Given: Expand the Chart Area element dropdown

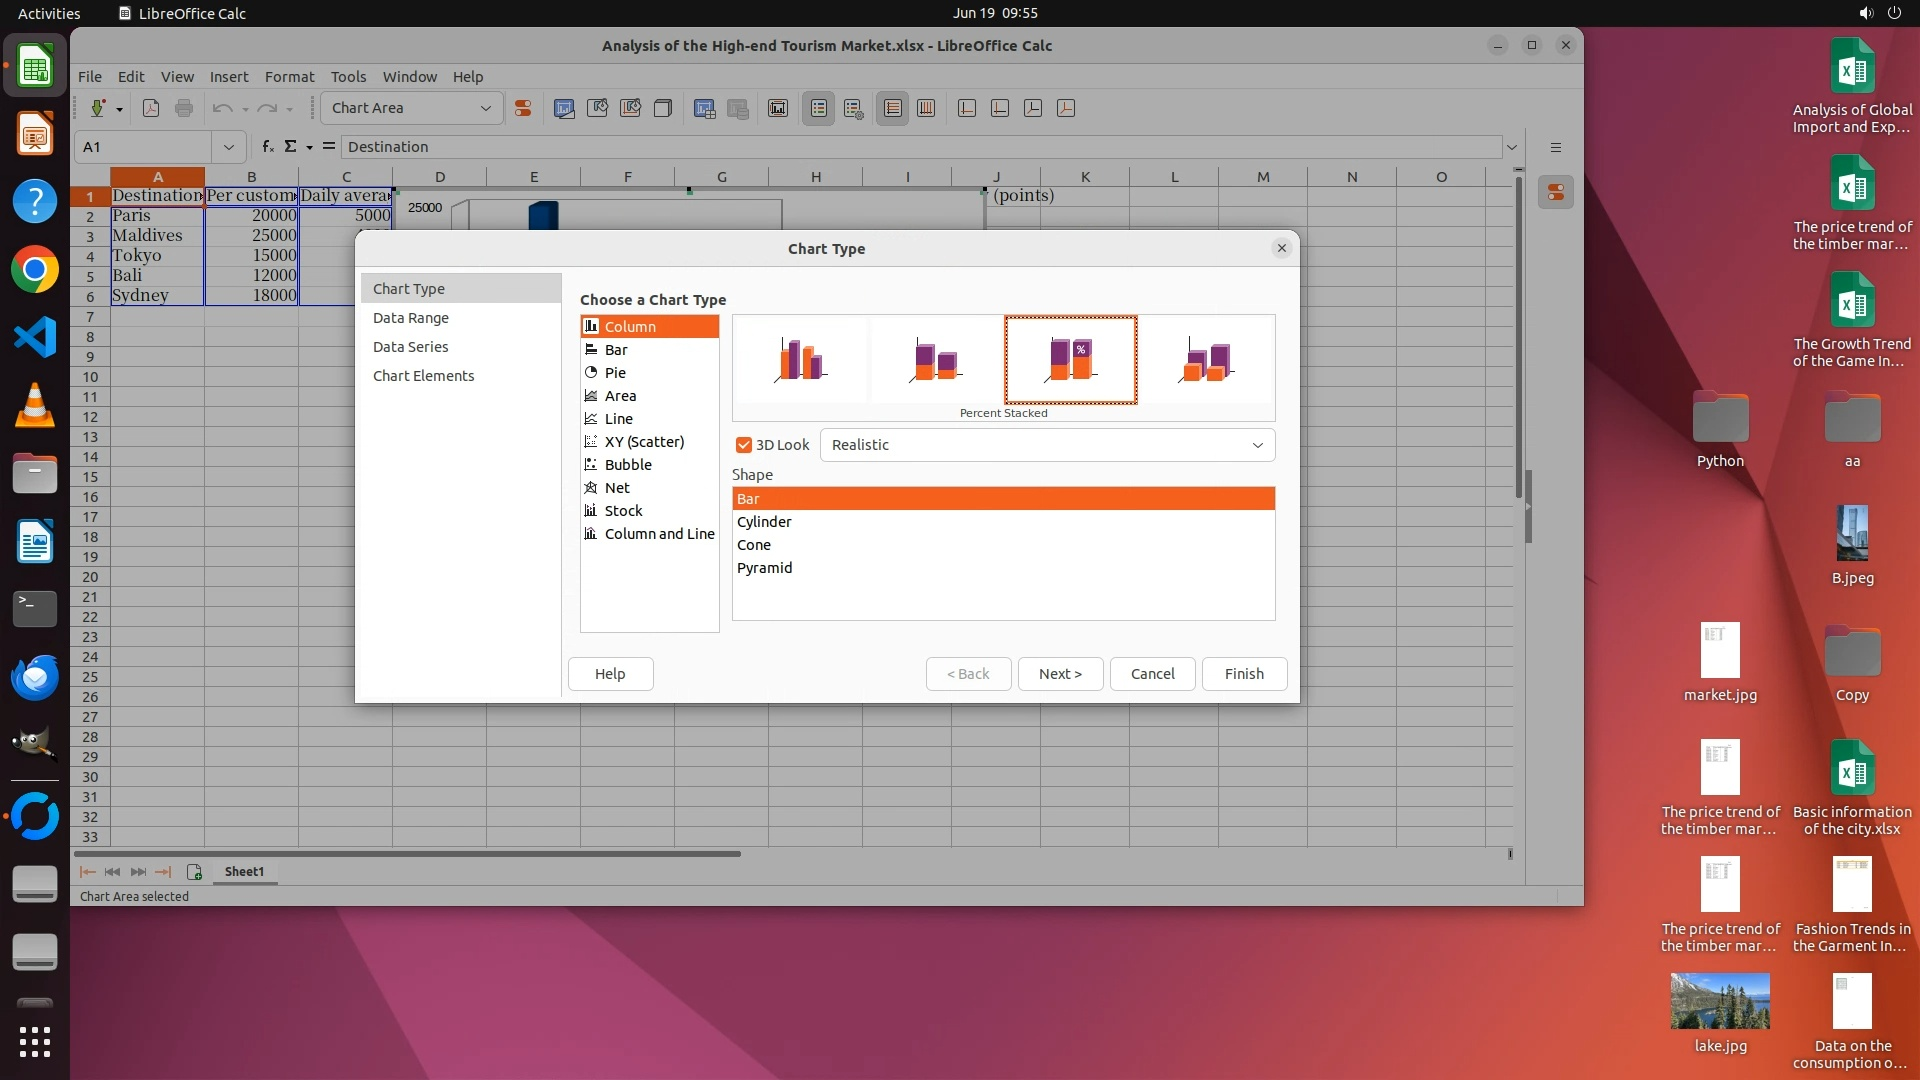Looking at the screenshot, I should click(x=486, y=108).
